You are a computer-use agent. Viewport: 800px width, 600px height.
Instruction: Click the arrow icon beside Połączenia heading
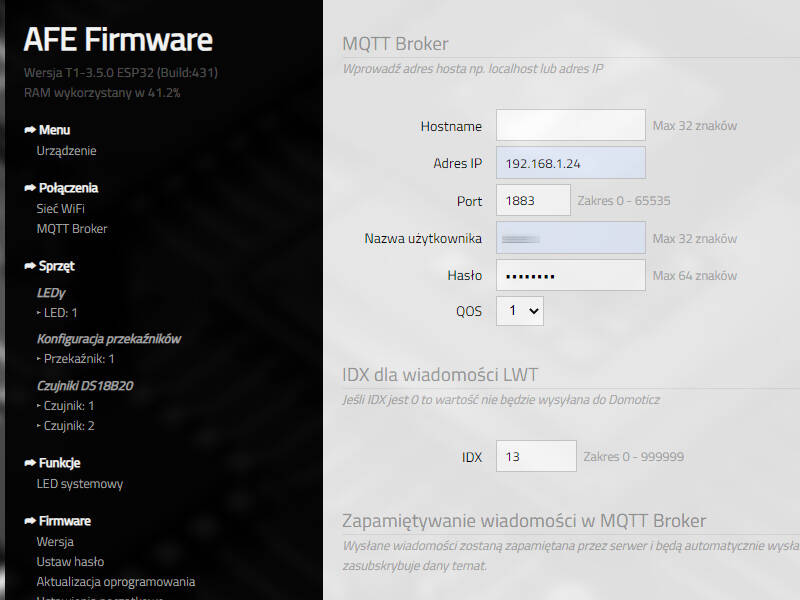[30, 188]
